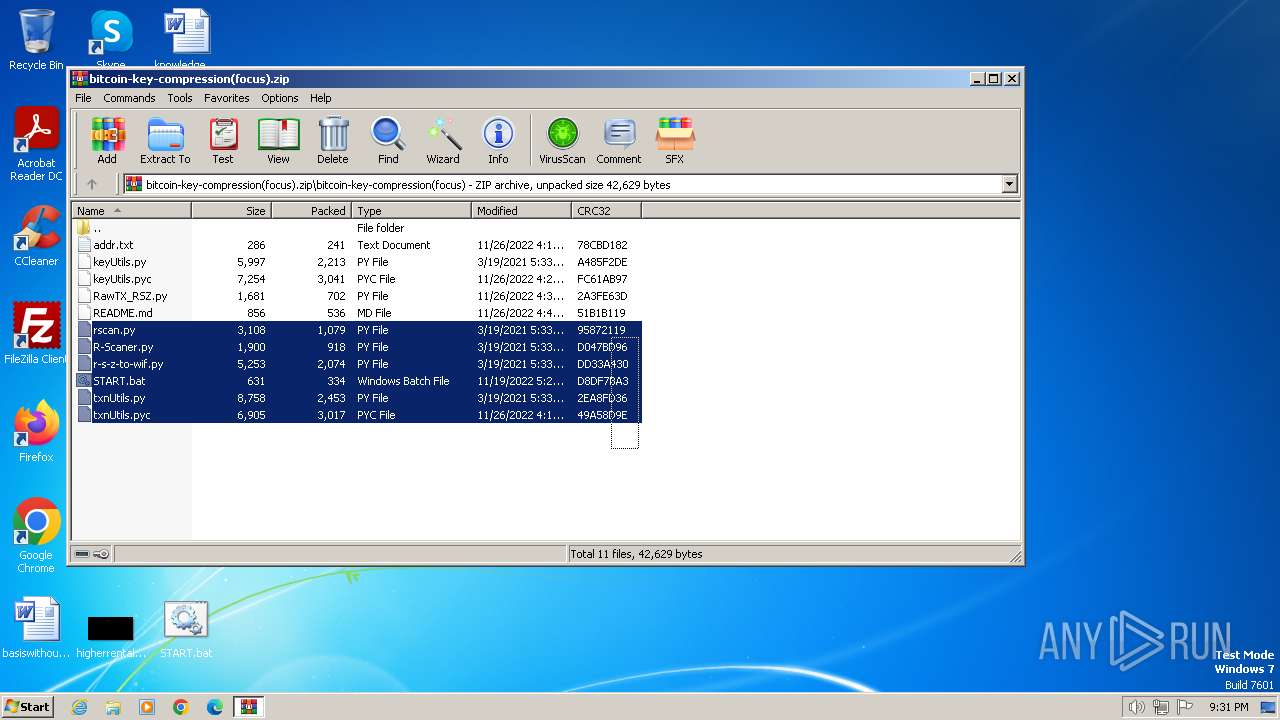Open the Help menu
The height and width of the screenshot is (720, 1280).
320,98
